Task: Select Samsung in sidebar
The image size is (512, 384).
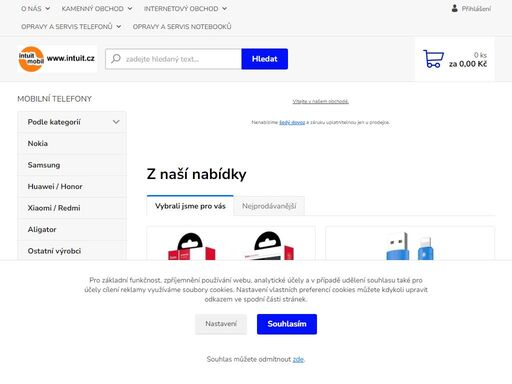Action: [x=72, y=165]
